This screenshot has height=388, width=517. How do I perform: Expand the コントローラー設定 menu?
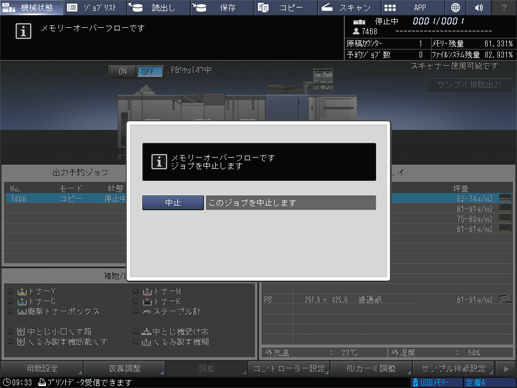(289, 369)
